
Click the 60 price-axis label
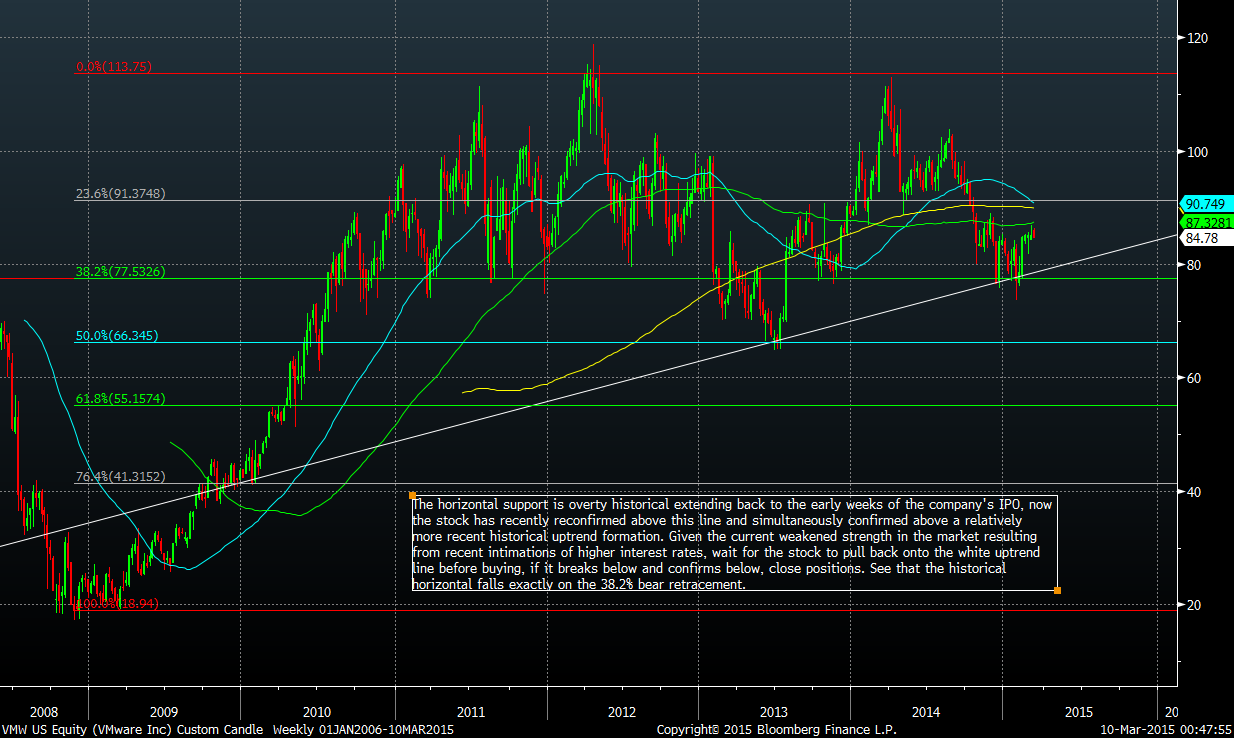[x=1195, y=378]
